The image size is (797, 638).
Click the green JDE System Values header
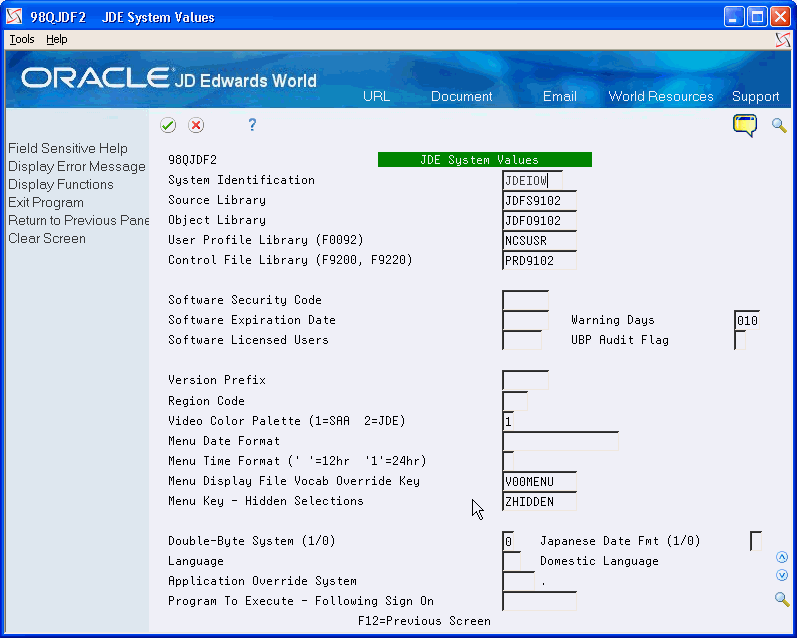pos(484,160)
